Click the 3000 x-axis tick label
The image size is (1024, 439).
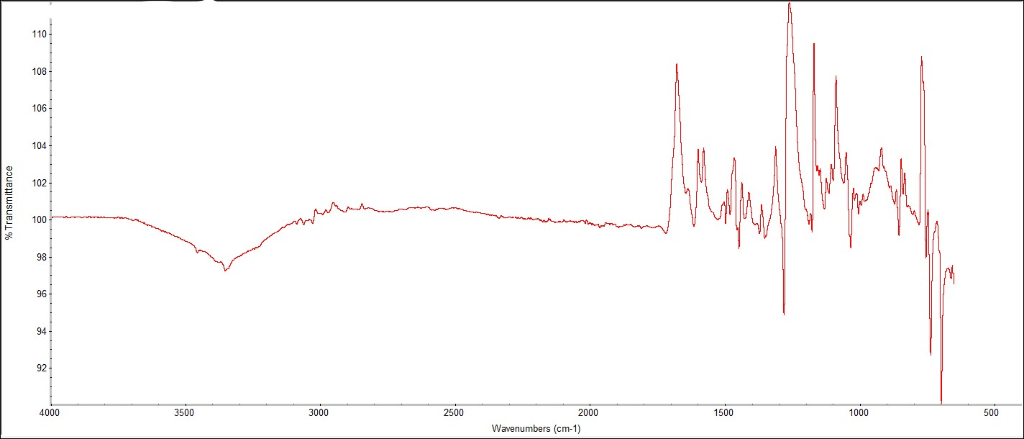click(319, 414)
